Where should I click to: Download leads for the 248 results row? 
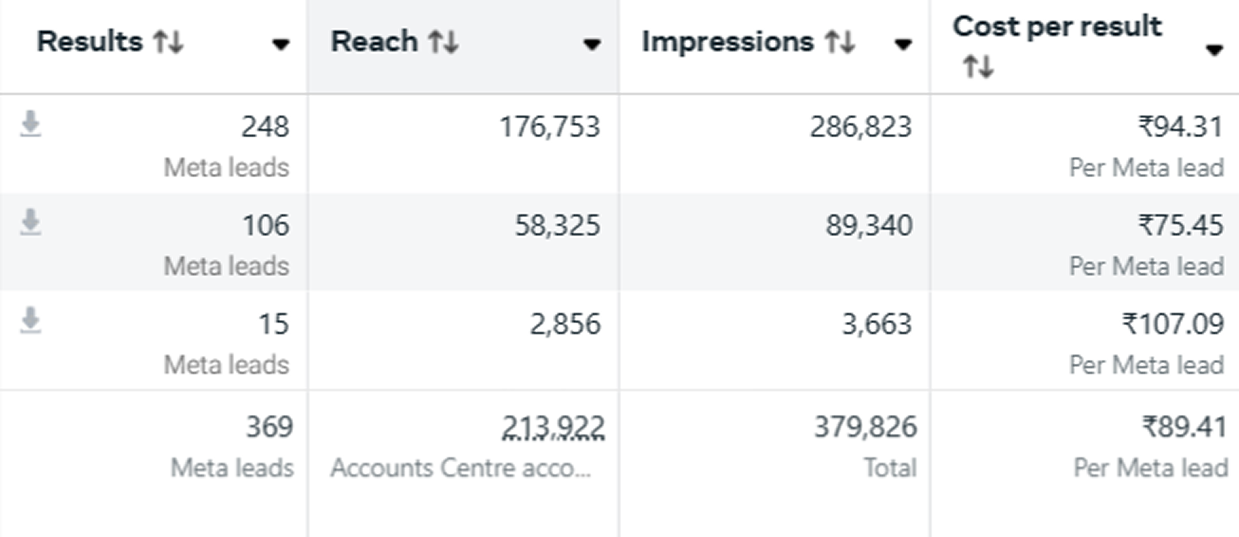click(x=31, y=125)
